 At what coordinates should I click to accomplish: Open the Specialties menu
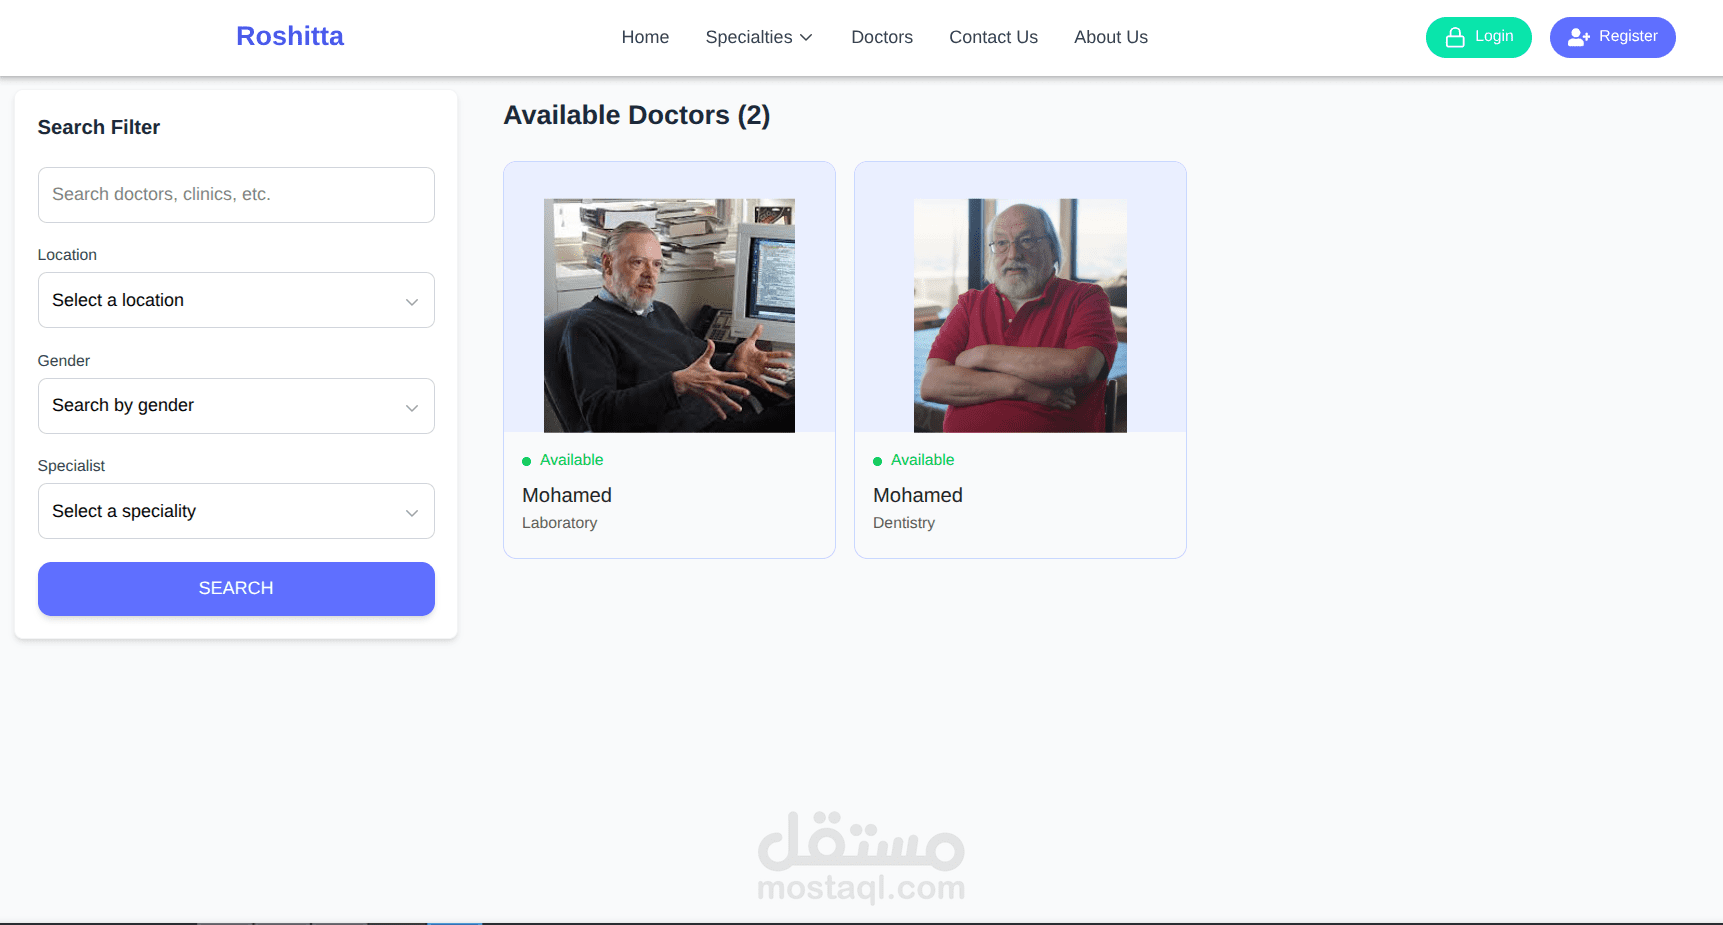(759, 37)
